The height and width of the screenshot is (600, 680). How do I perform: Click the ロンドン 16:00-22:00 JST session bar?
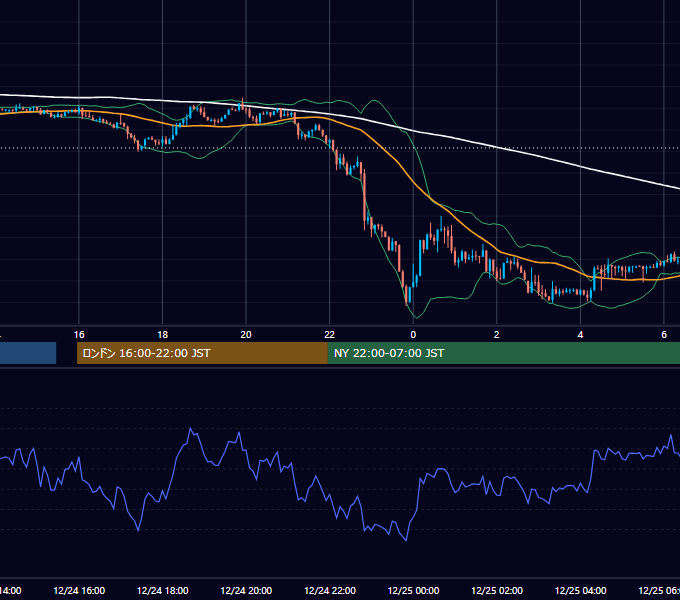tap(202, 353)
